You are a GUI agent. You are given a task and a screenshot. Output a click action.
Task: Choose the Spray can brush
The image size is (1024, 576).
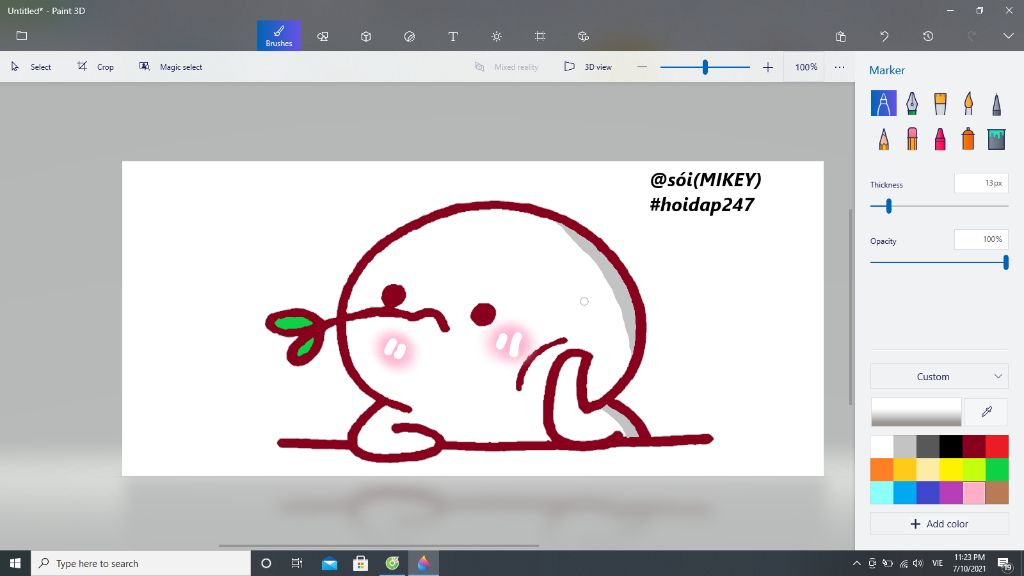pos(968,138)
